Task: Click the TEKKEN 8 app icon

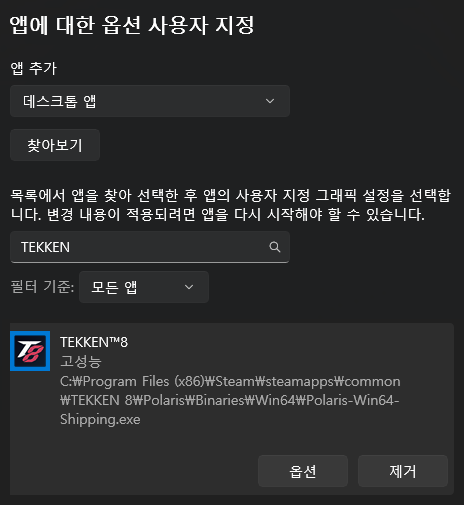Action: [x=30, y=351]
